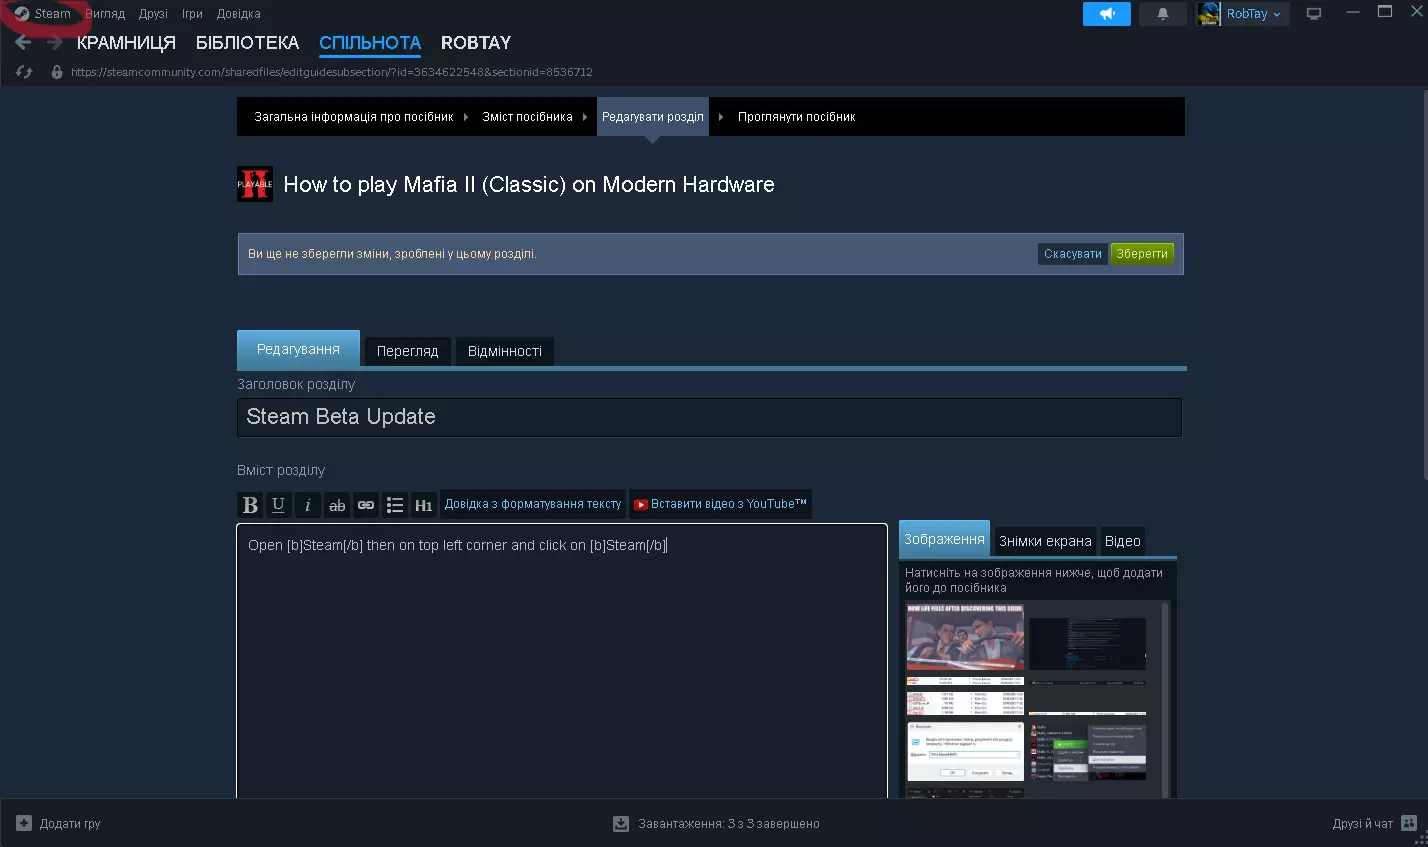The image size is (1428, 847).
Task: Go forward with the right arrow
Action: pyautogui.click(x=54, y=43)
